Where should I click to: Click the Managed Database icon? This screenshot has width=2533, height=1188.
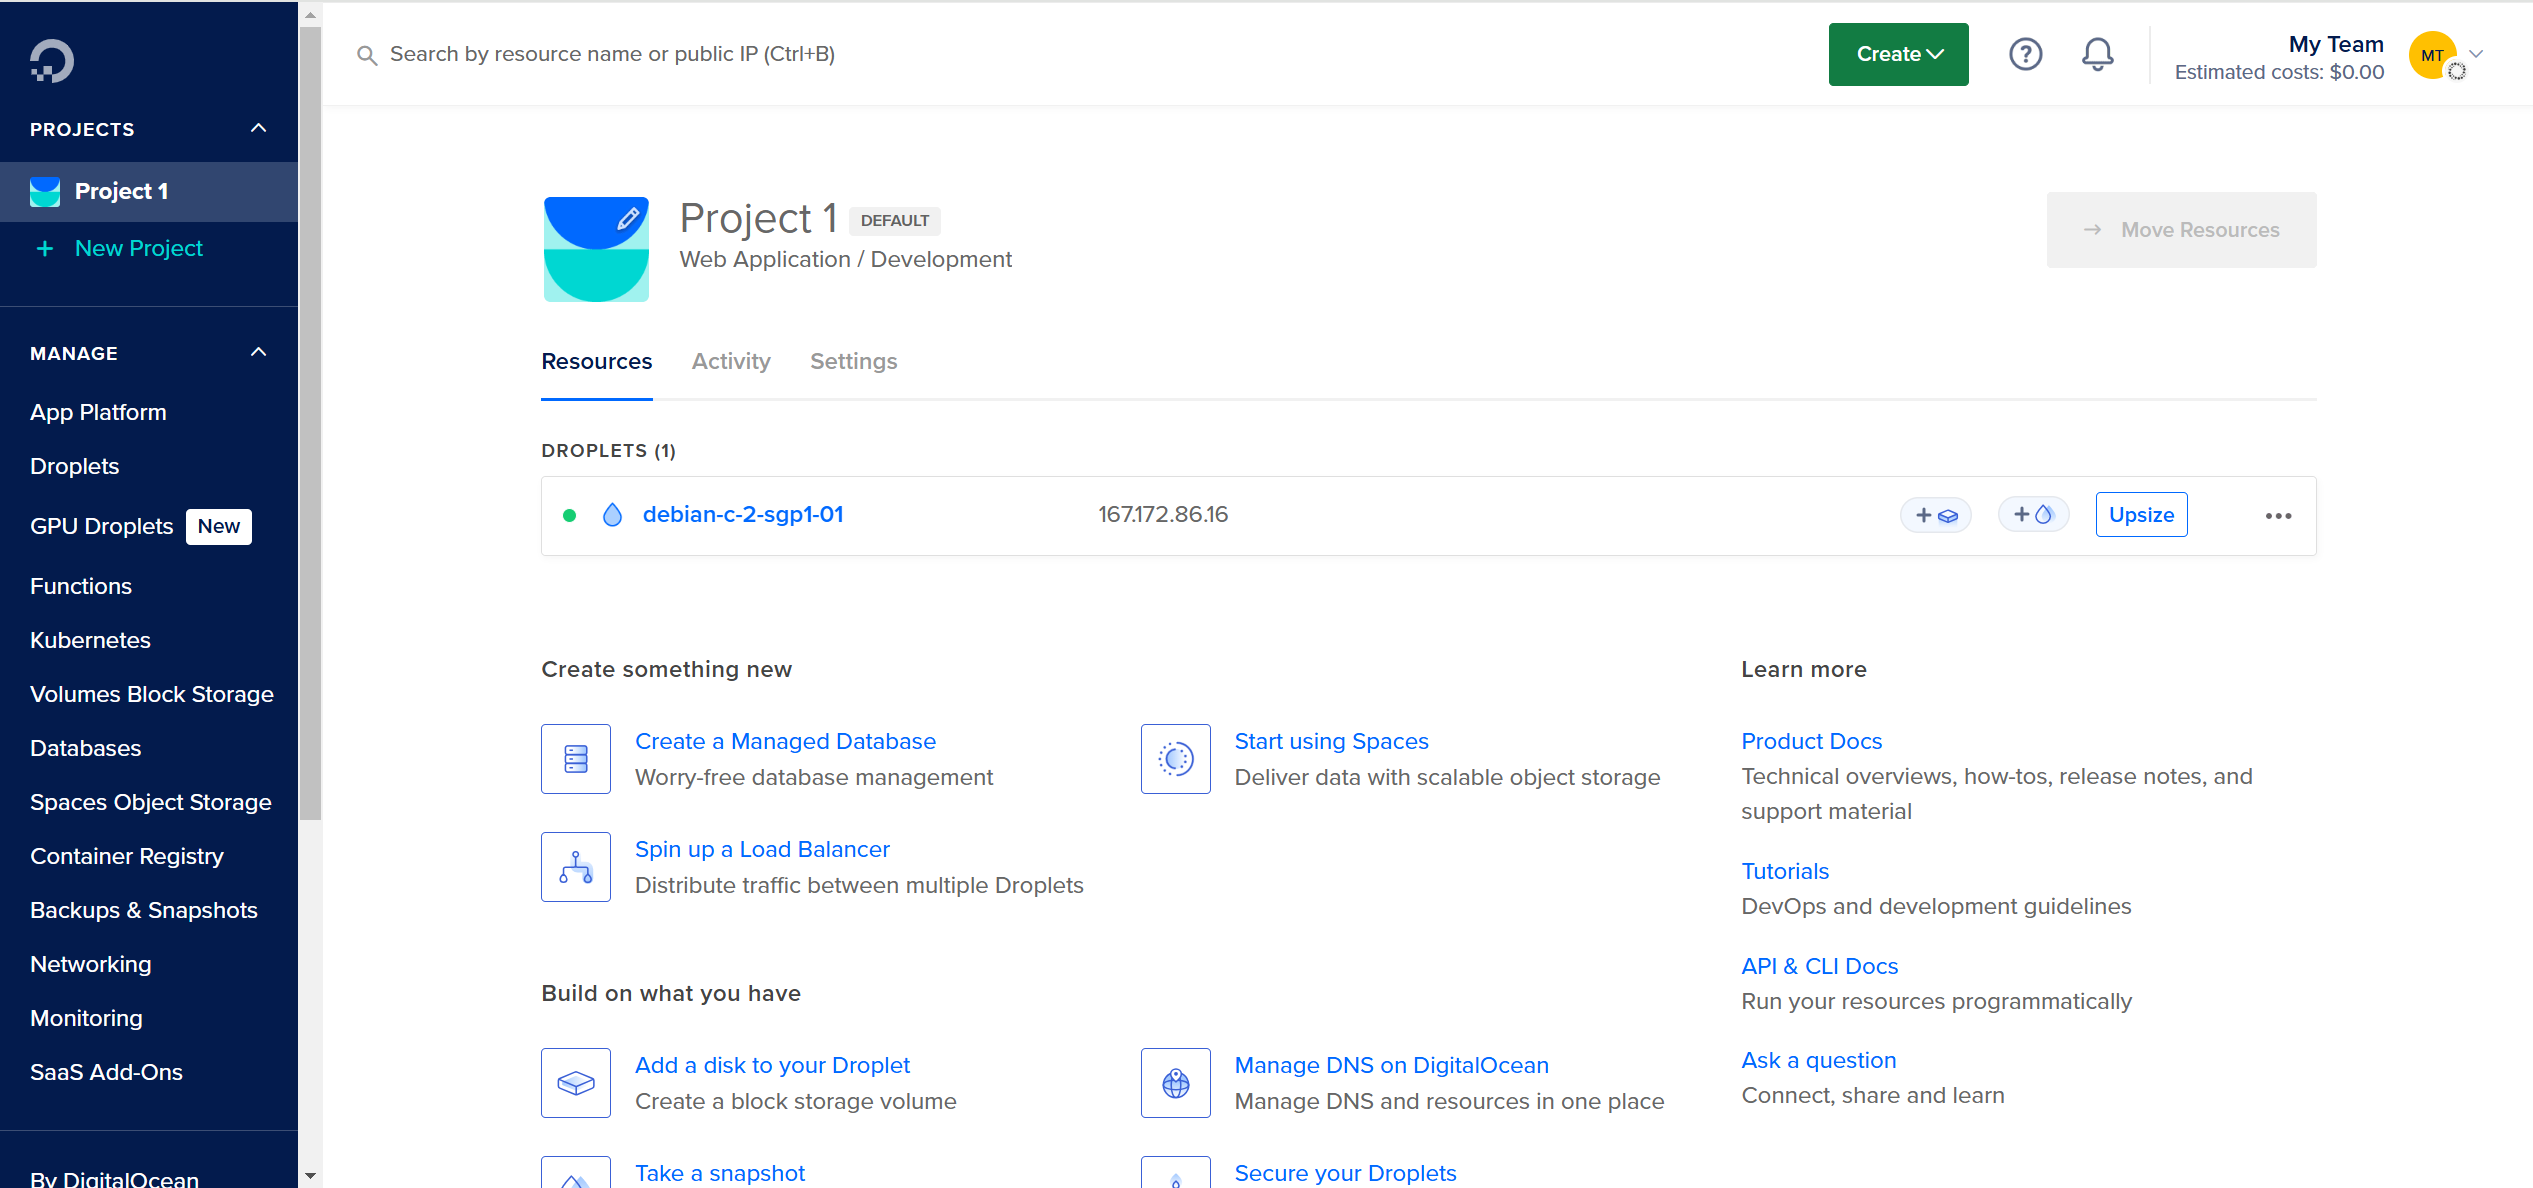click(576, 759)
